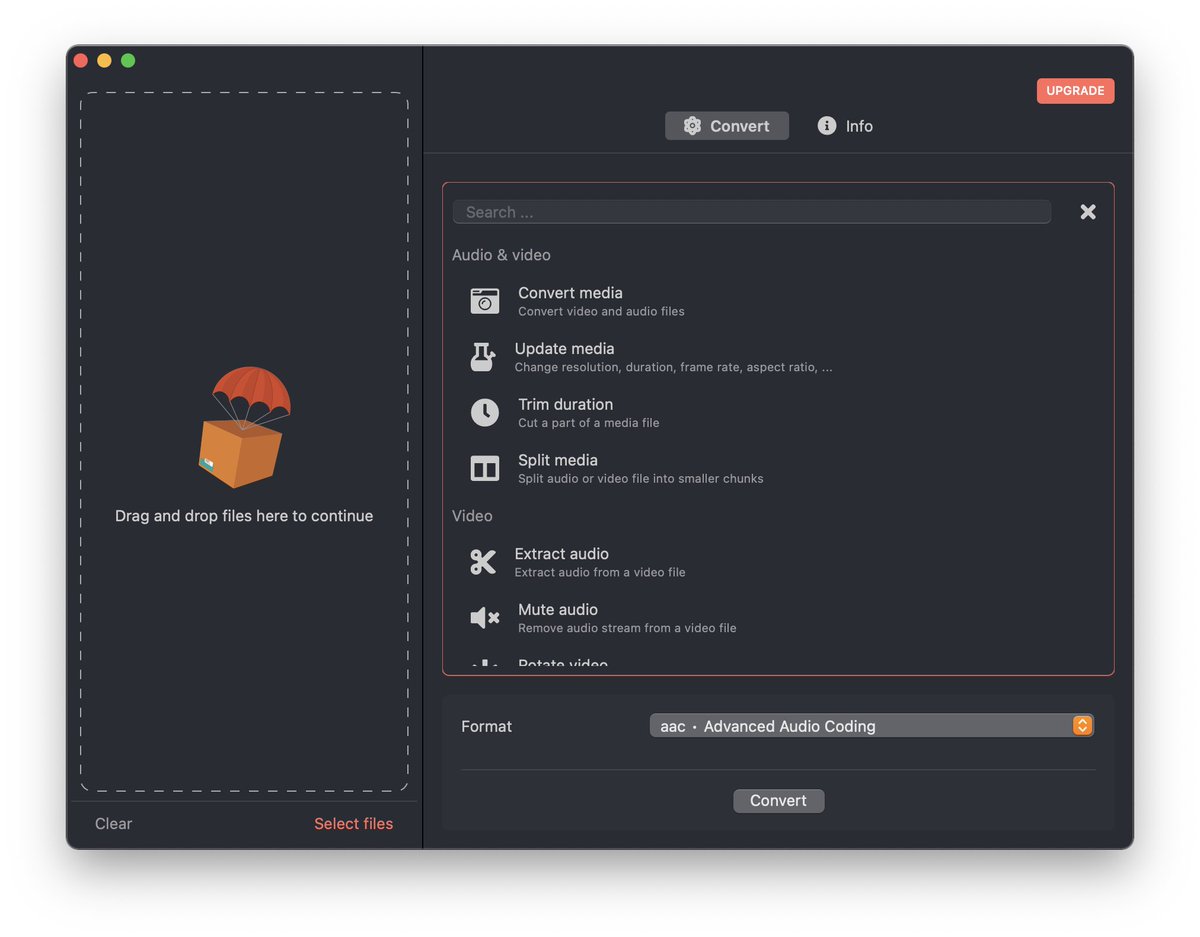Viewport: 1200px width, 937px height.
Task: Click Clear to remove files
Action: point(114,824)
